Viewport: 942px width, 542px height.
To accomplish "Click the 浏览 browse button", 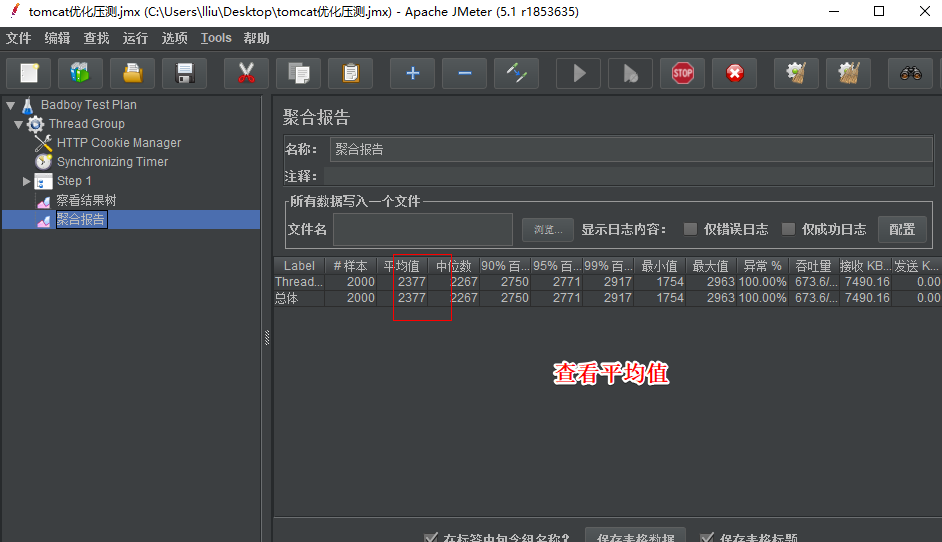I will 548,230.
